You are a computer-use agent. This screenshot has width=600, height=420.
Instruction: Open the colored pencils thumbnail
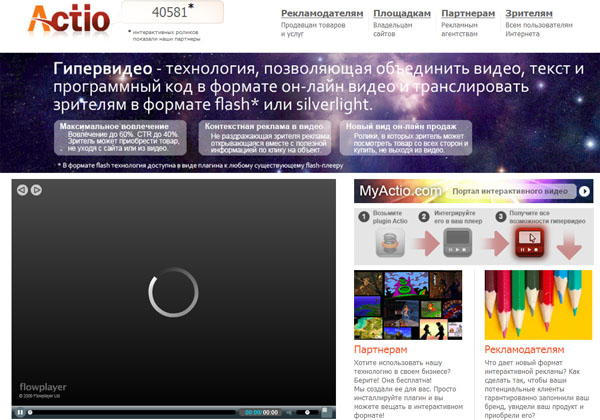click(538, 305)
